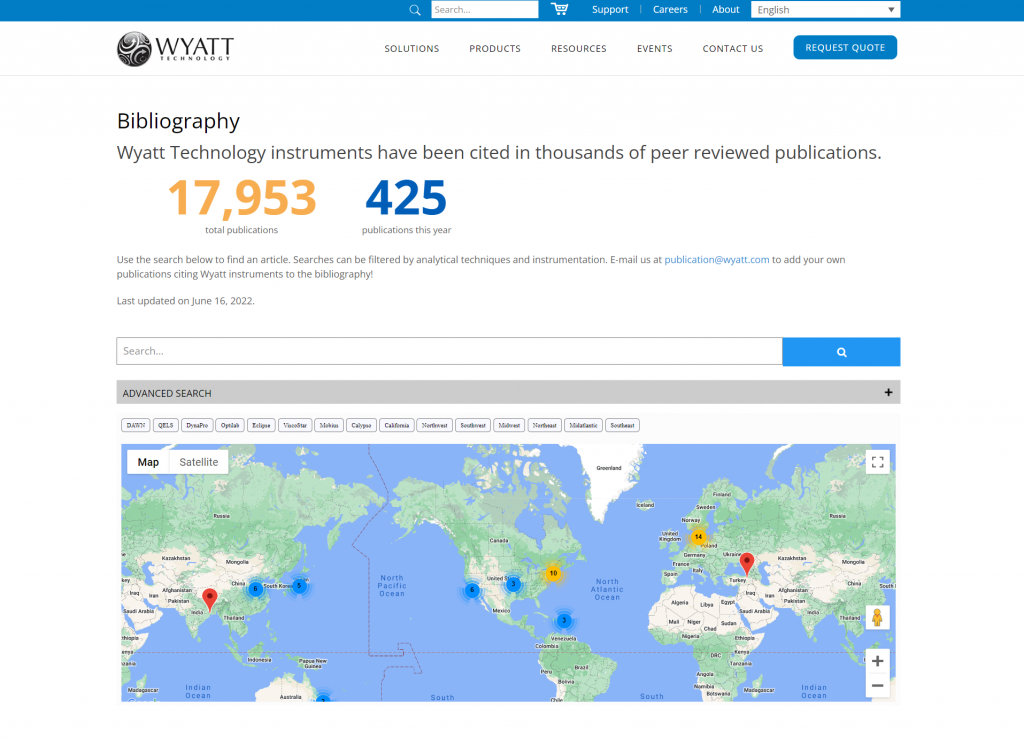Open the Solutions menu
The height and width of the screenshot is (745, 1024).
tap(411, 49)
